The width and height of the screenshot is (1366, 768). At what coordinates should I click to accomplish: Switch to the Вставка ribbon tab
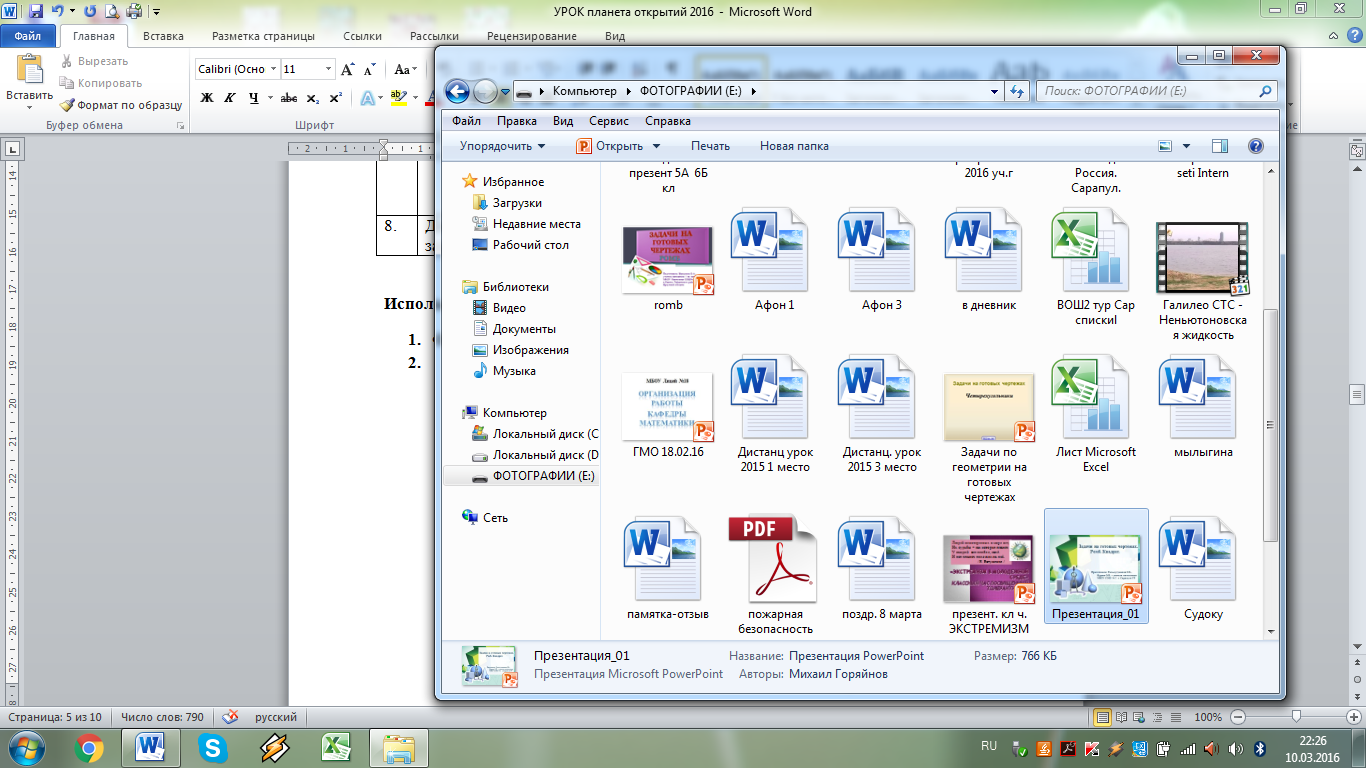click(163, 36)
